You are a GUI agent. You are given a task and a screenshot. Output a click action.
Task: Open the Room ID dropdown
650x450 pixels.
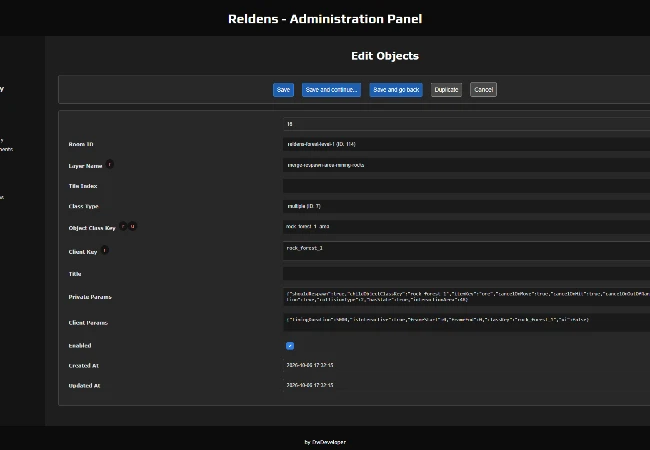click(x=466, y=144)
